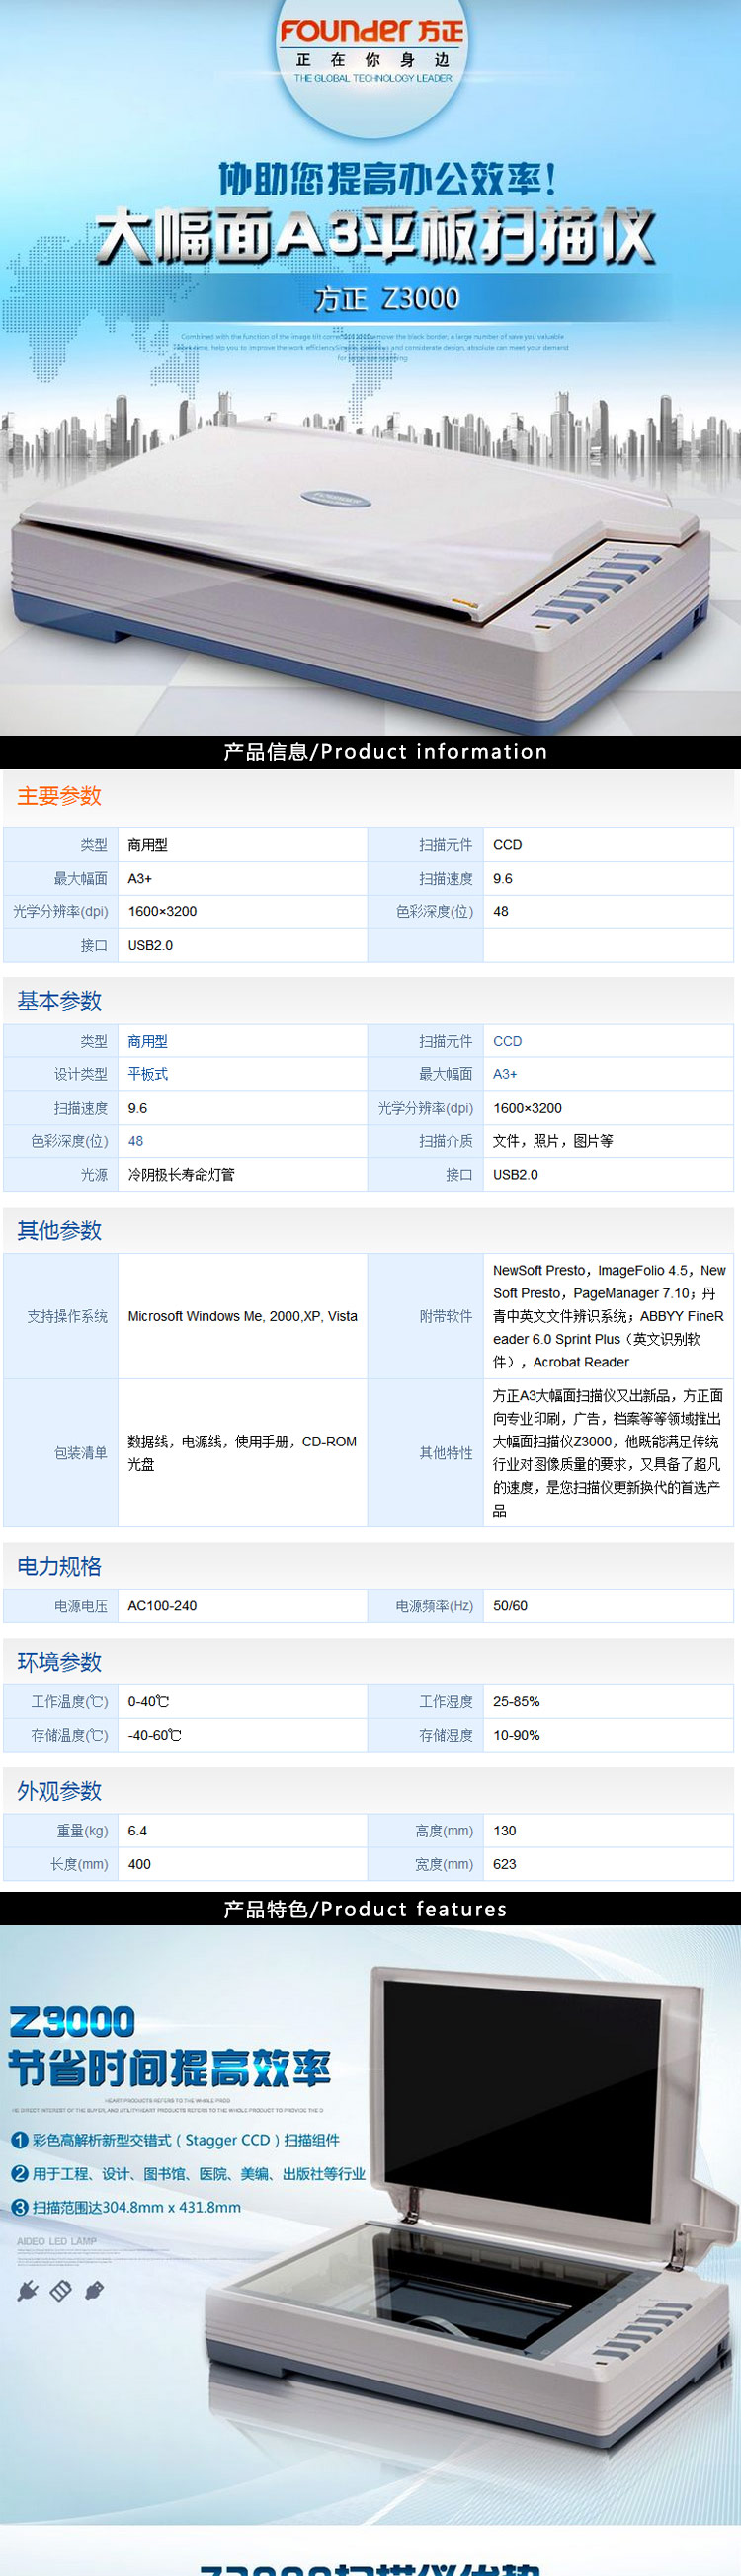This screenshot has height=2576, width=741.
Task: Select -40-60℃ storage temperature value
Action: pyautogui.click(x=154, y=1735)
